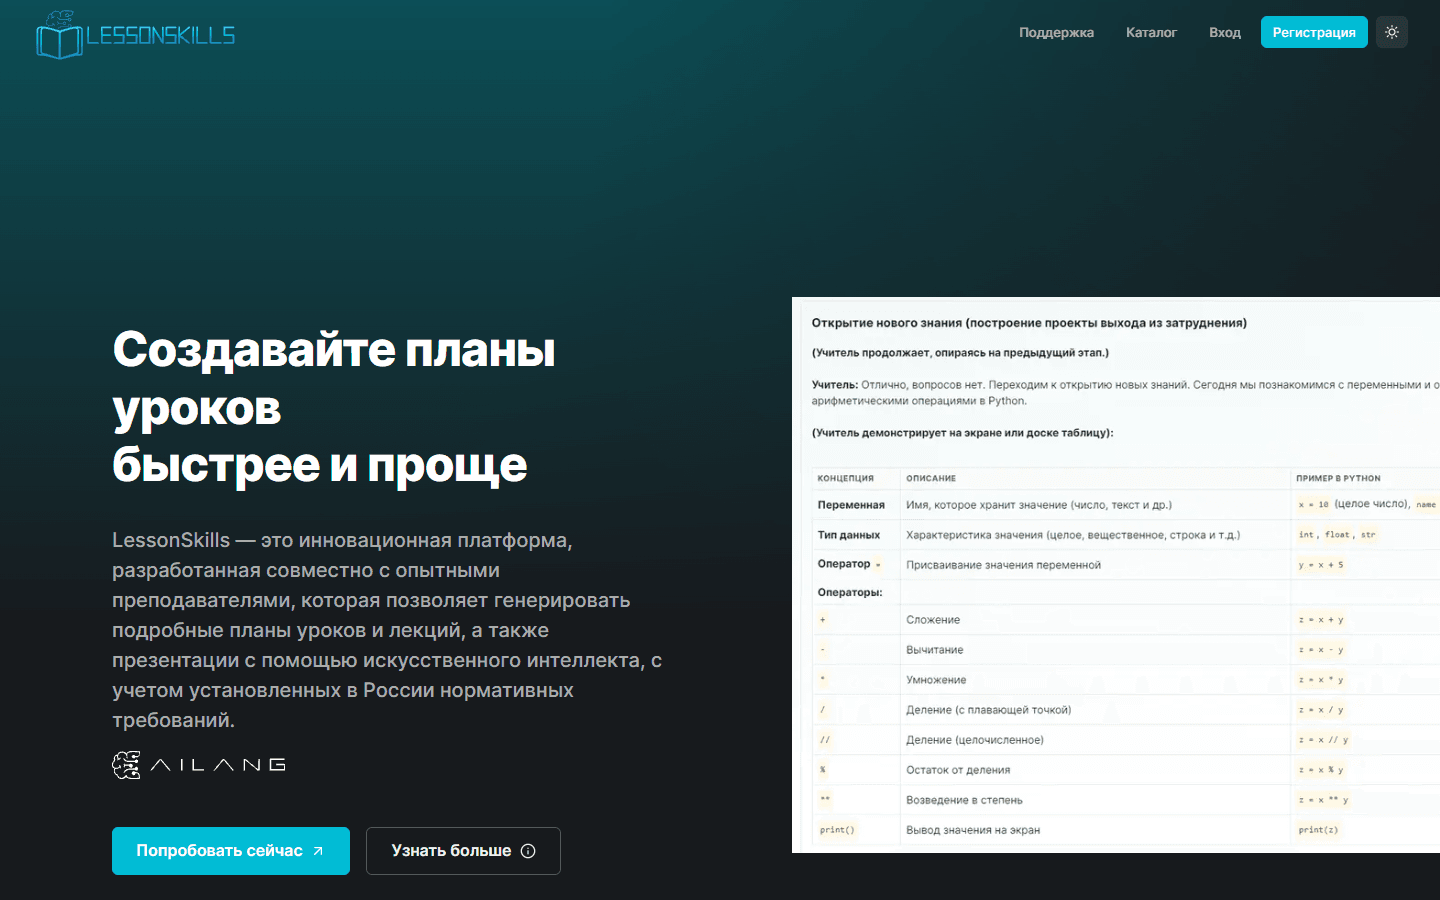This screenshot has width=1440, height=900.
Task: Click the "Тип данных" table cell
Action: pos(849,535)
